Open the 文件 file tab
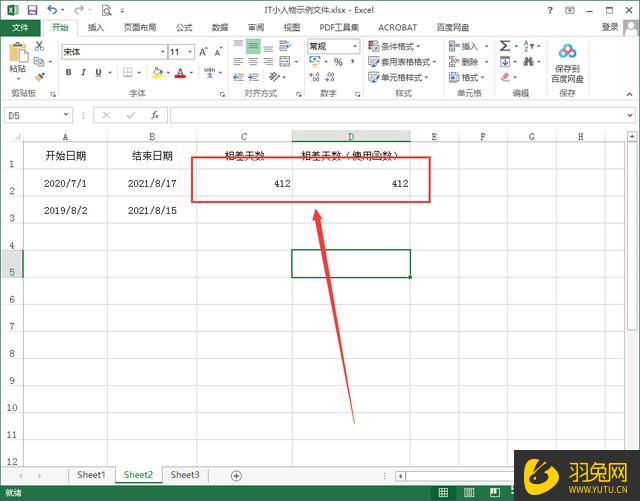The width and height of the screenshot is (640, 501). (x=20, y=27)
